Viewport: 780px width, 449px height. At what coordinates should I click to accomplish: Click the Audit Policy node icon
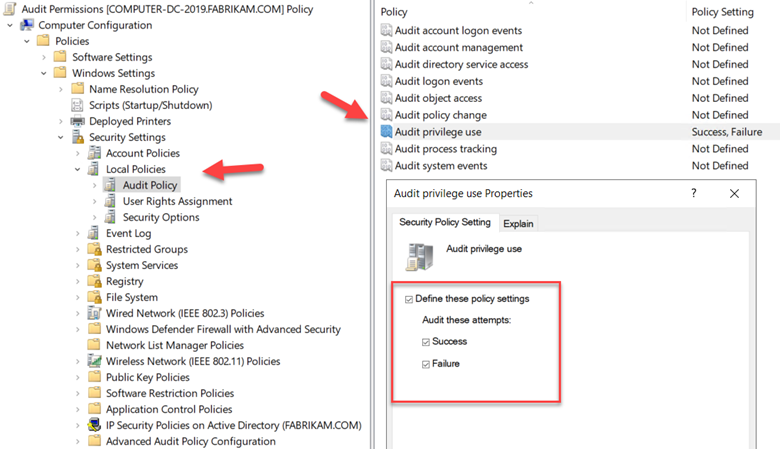click(110, 185)
